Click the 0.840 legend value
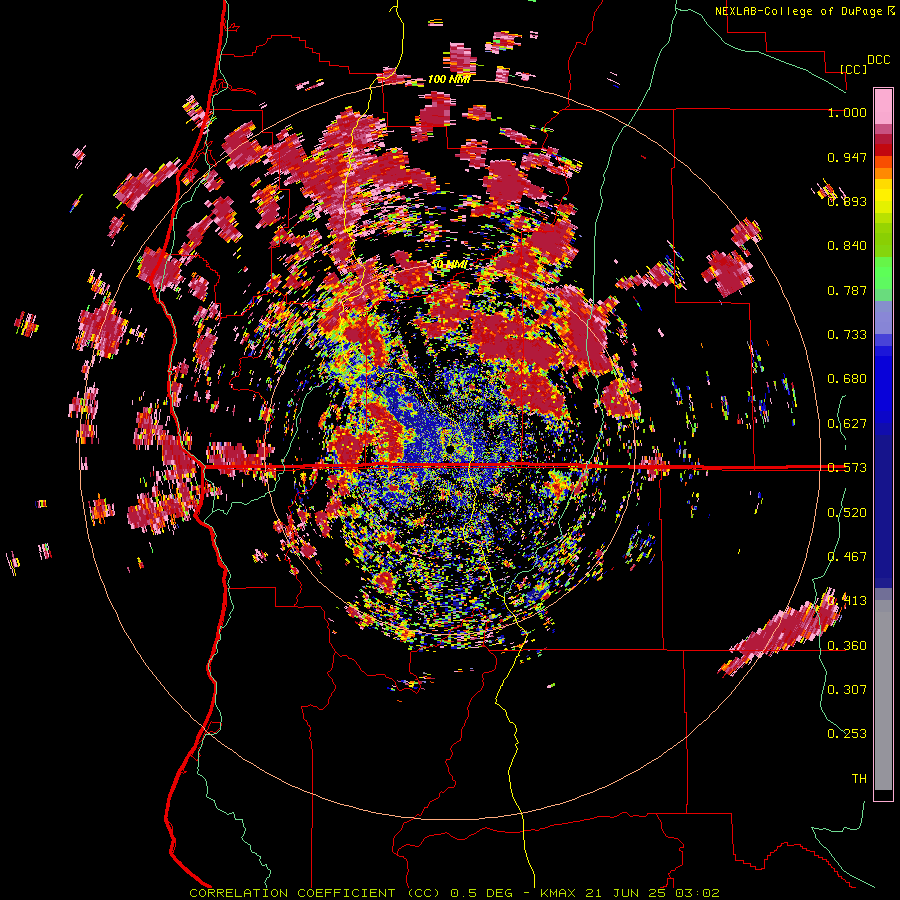 [x=847, y=246]
